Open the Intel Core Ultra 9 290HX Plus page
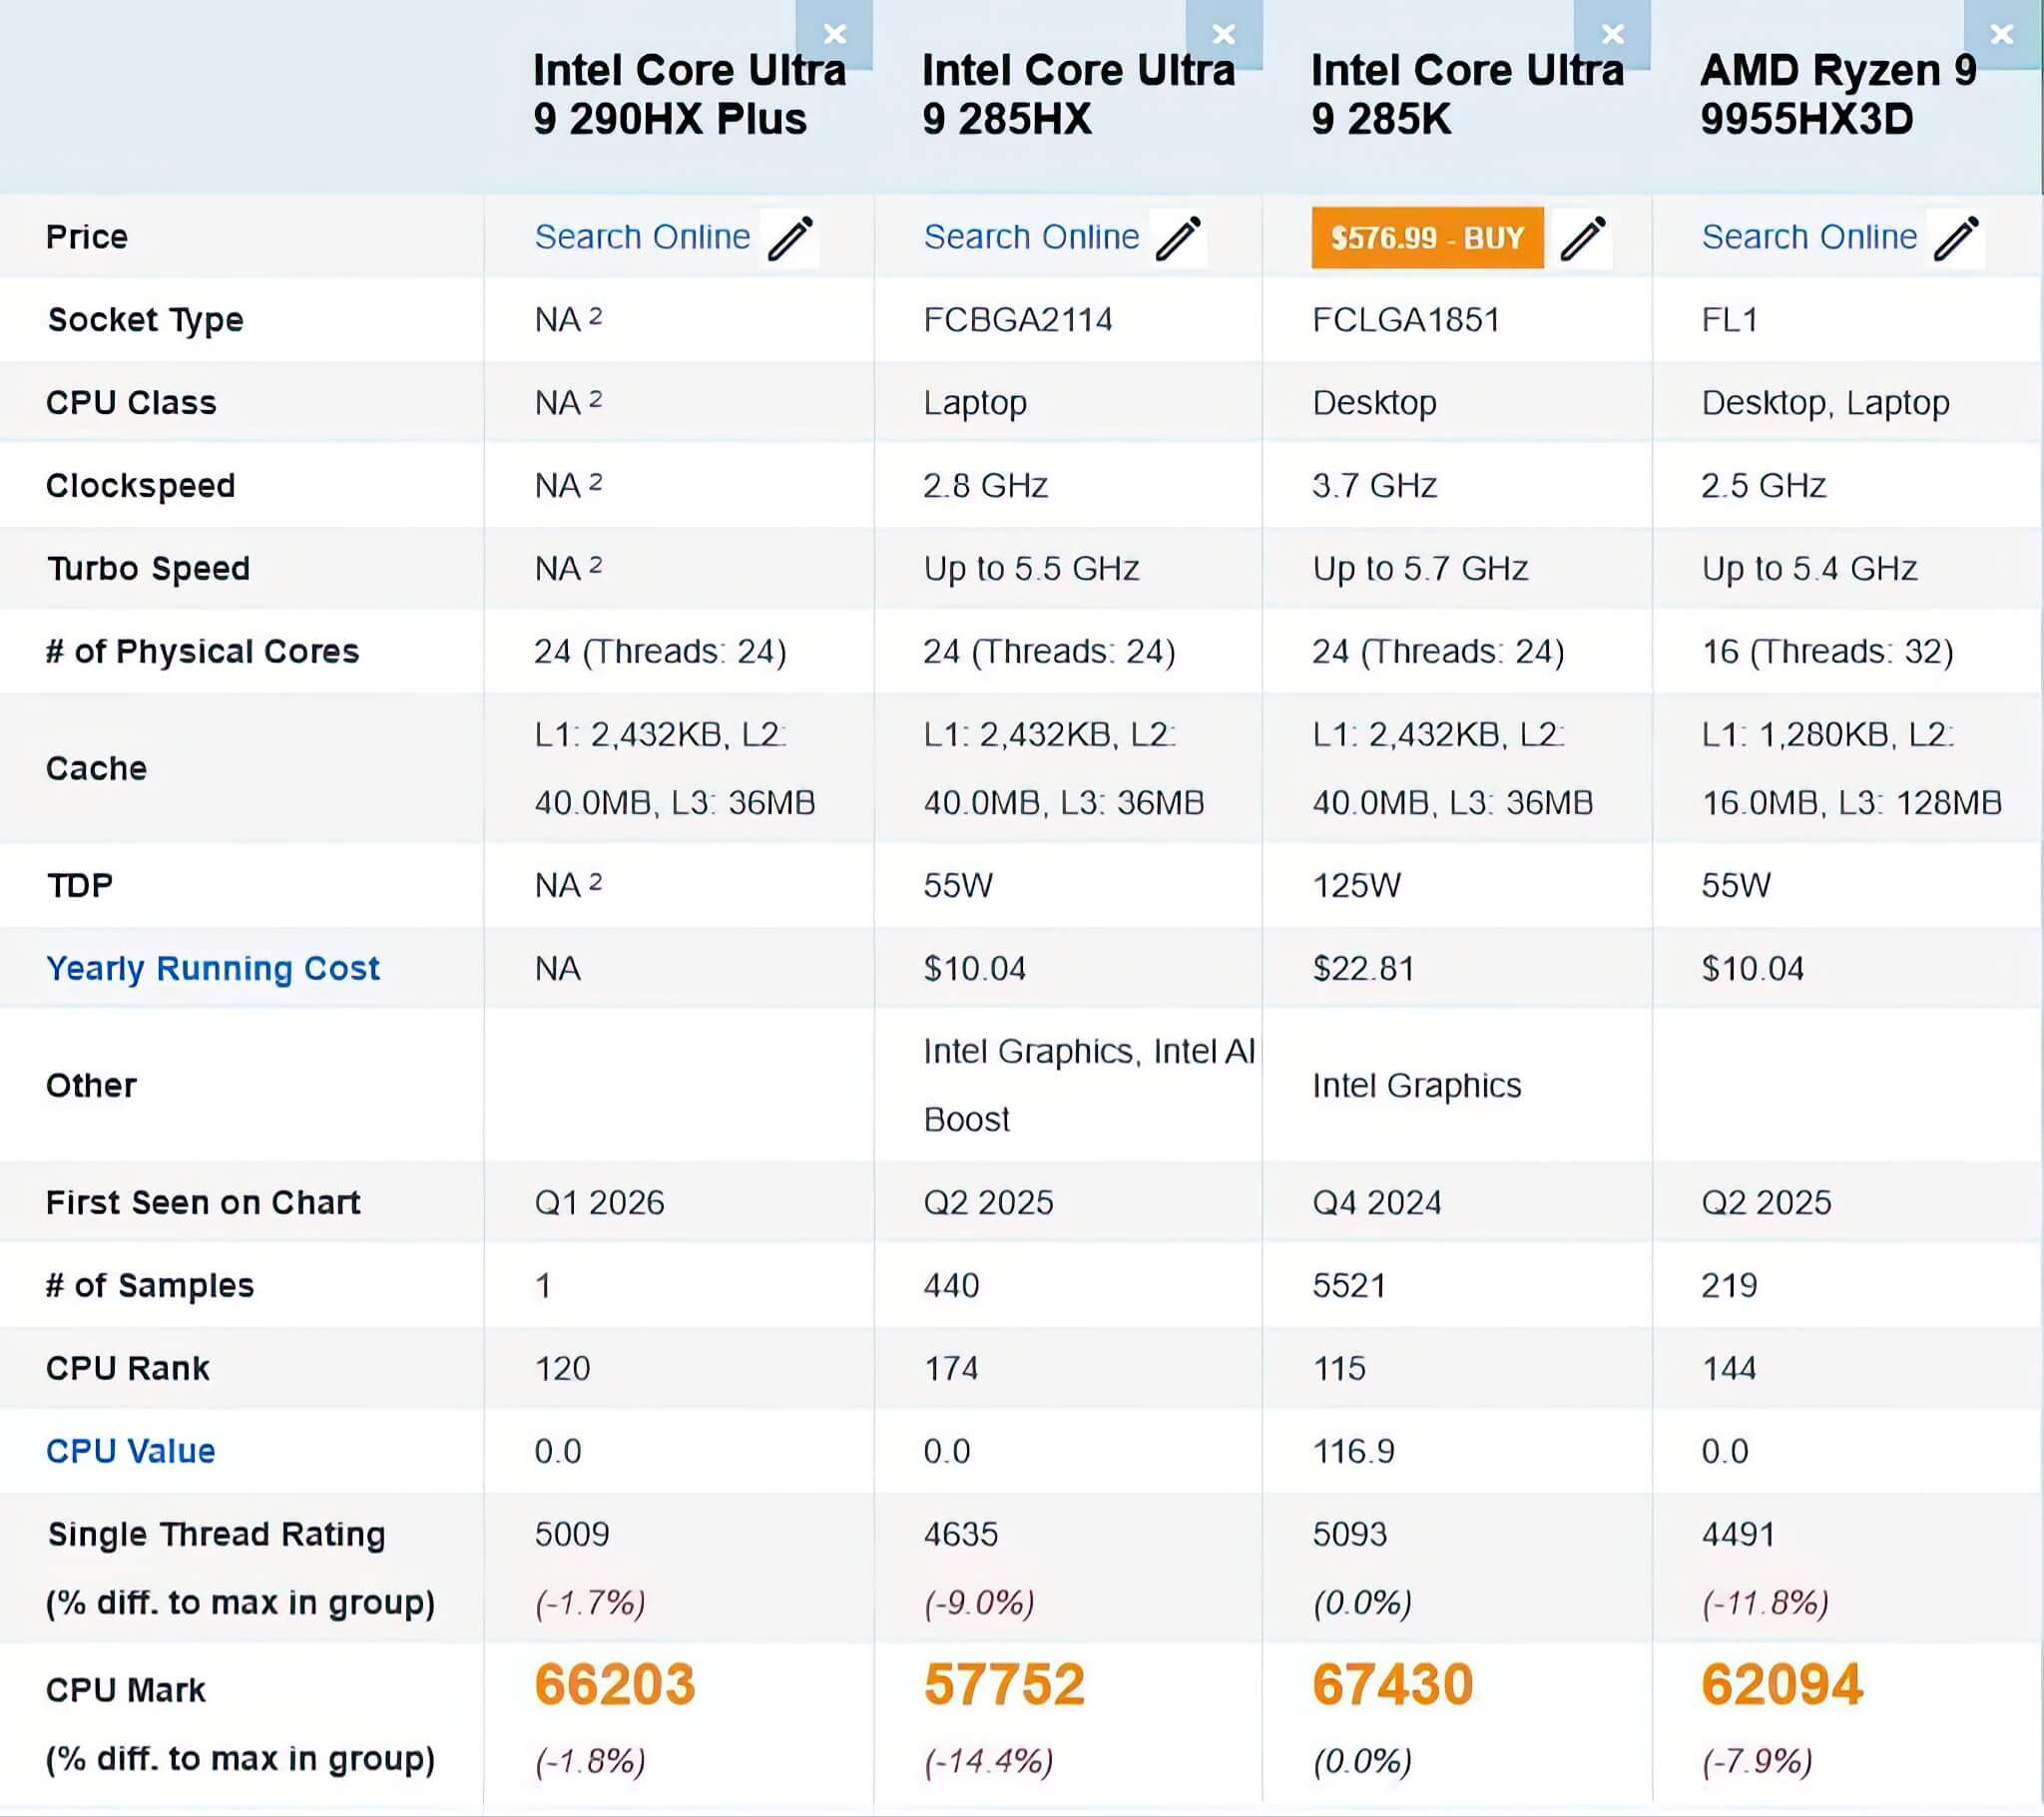 (x=690, y=95)
